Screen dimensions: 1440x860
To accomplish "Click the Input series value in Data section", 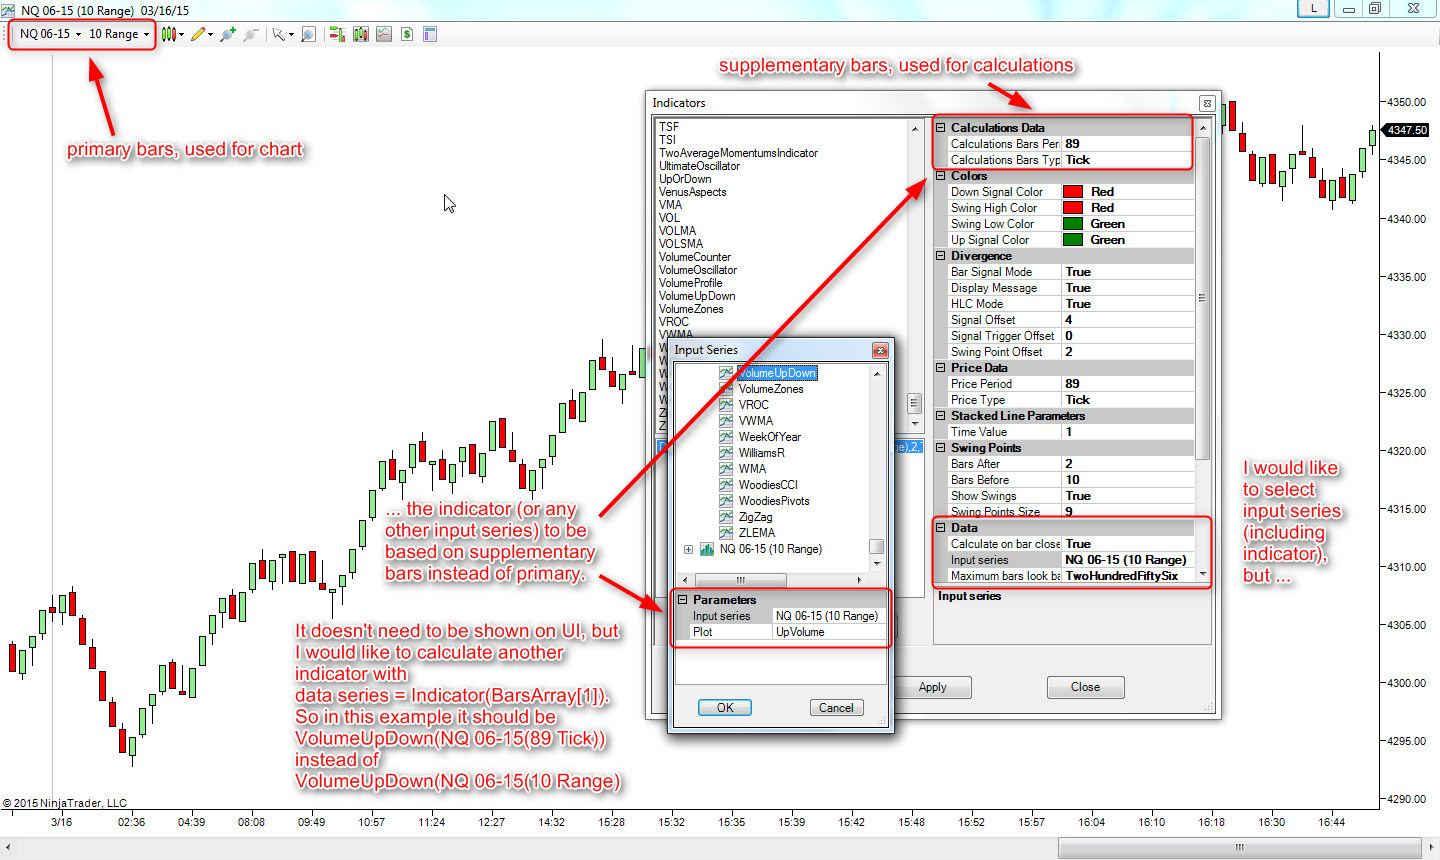I will pos(1127,560).
